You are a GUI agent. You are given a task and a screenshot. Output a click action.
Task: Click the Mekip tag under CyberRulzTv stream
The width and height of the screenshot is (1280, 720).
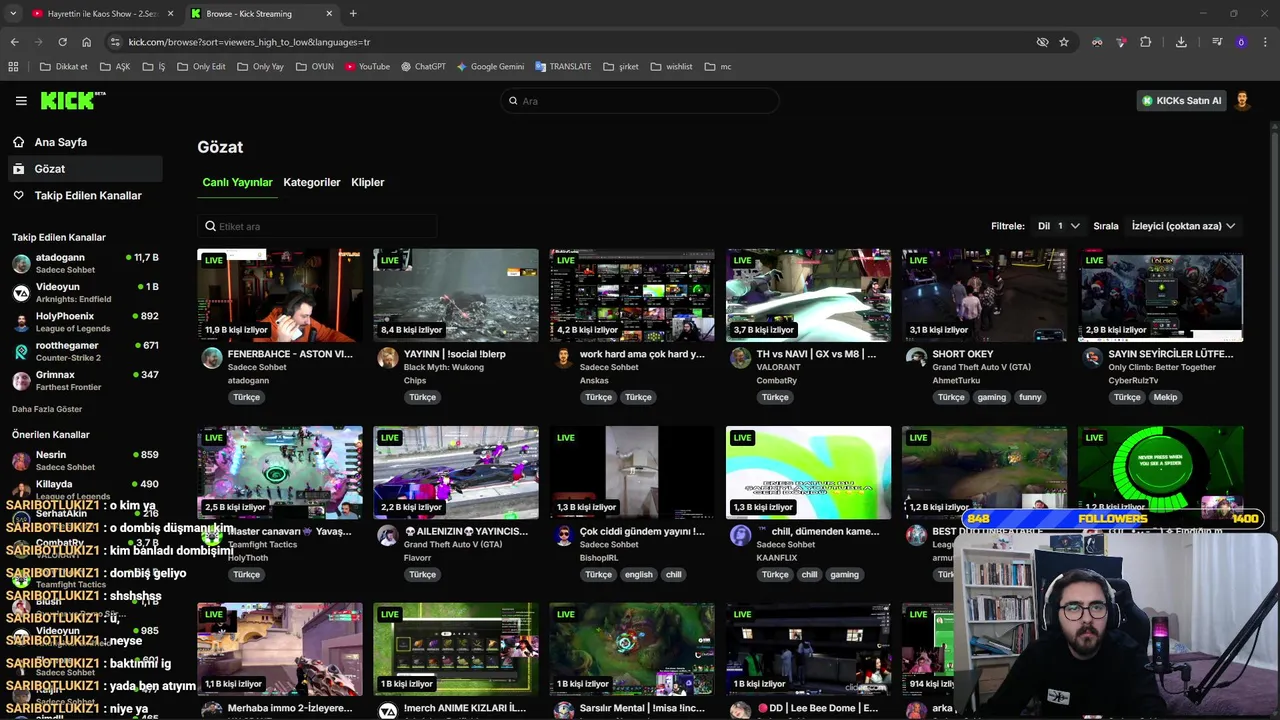point(1165,397)
